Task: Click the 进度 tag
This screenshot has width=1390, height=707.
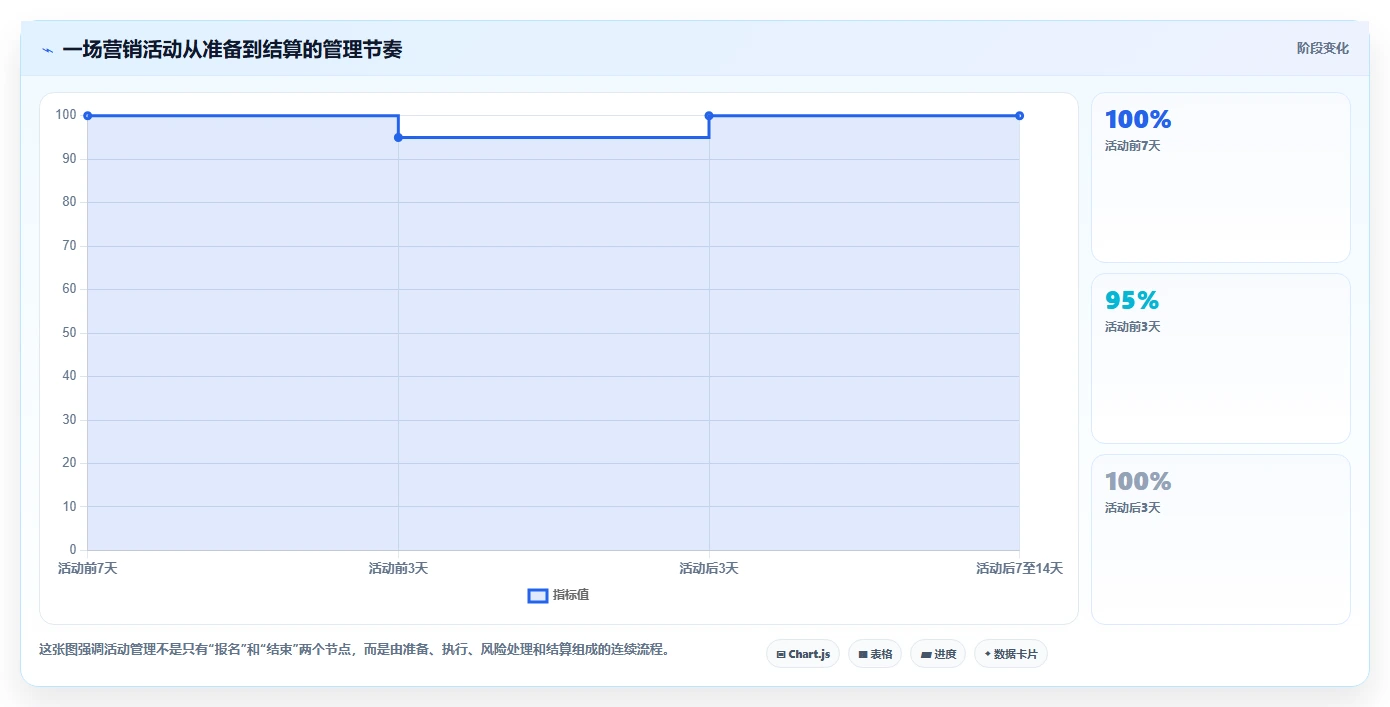Action: click(938, 654)
